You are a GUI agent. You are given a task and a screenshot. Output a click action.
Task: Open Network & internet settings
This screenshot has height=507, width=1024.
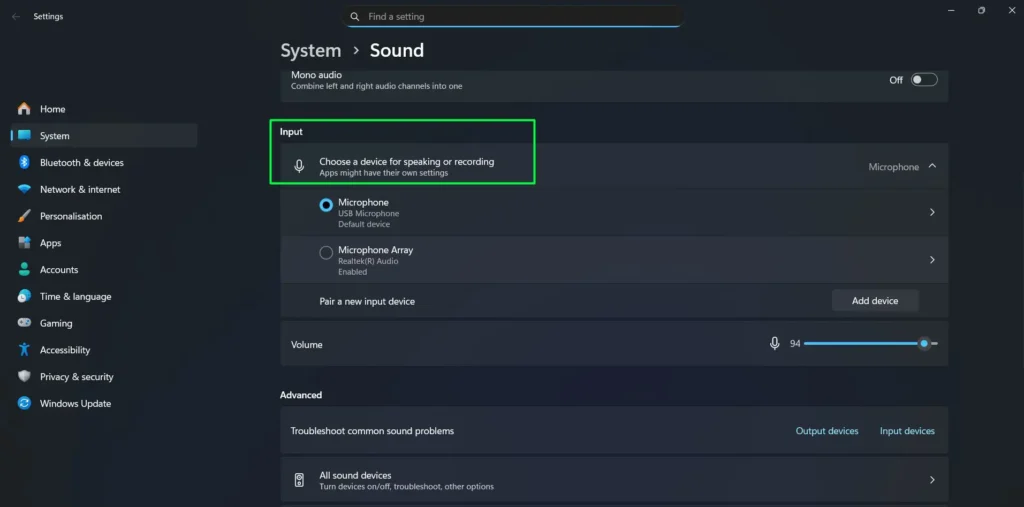tap(104, 189)
